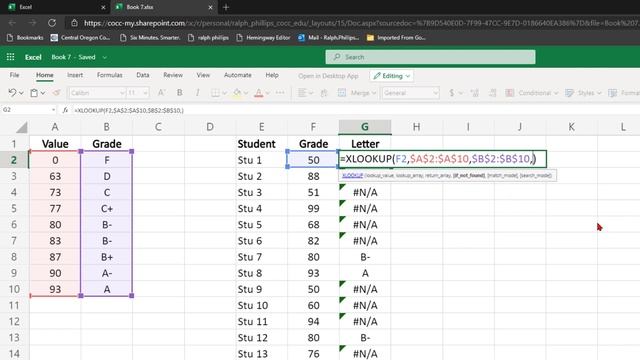The image size is (640, 360).
Task: Expand the Book 7 Saved chevron
Action: pyautogui.click(x=104, y=58)
